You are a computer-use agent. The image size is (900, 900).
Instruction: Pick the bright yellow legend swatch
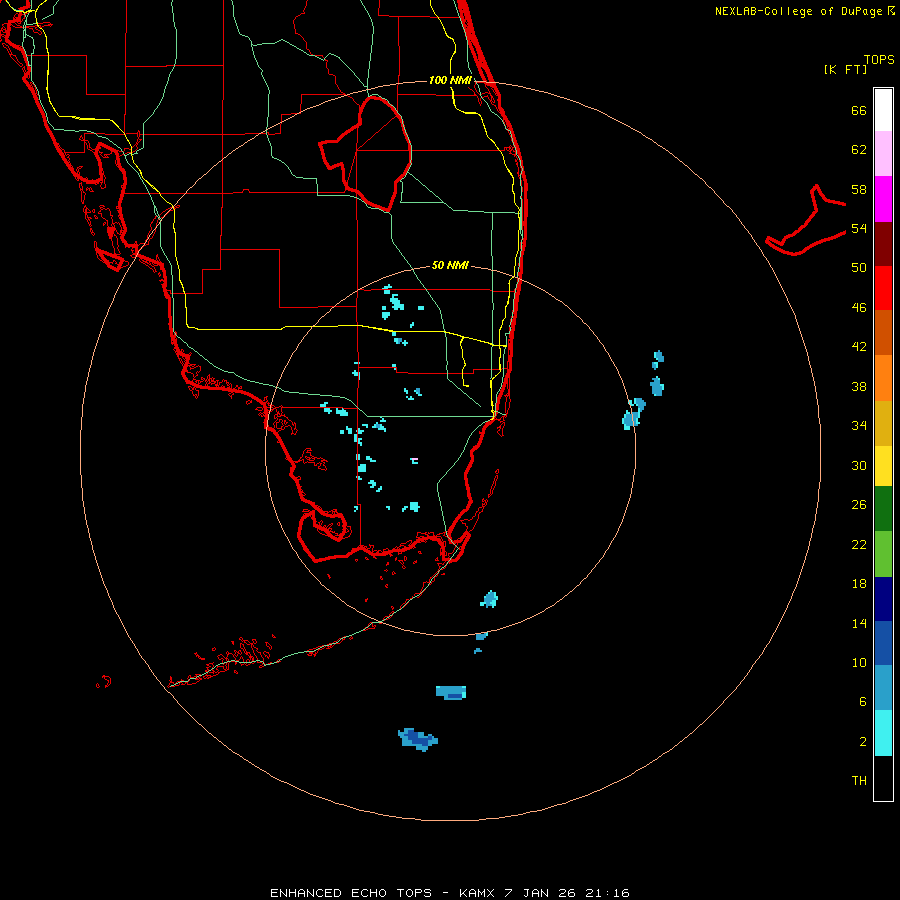[883, 466]
